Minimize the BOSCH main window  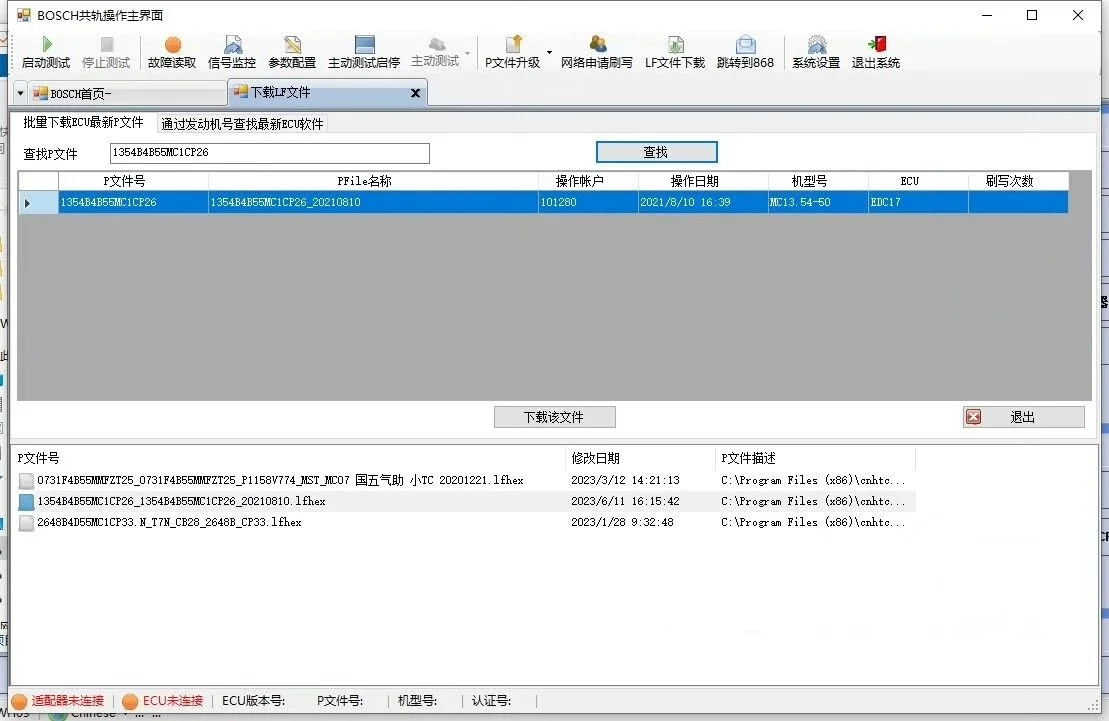tap(987, 15)
